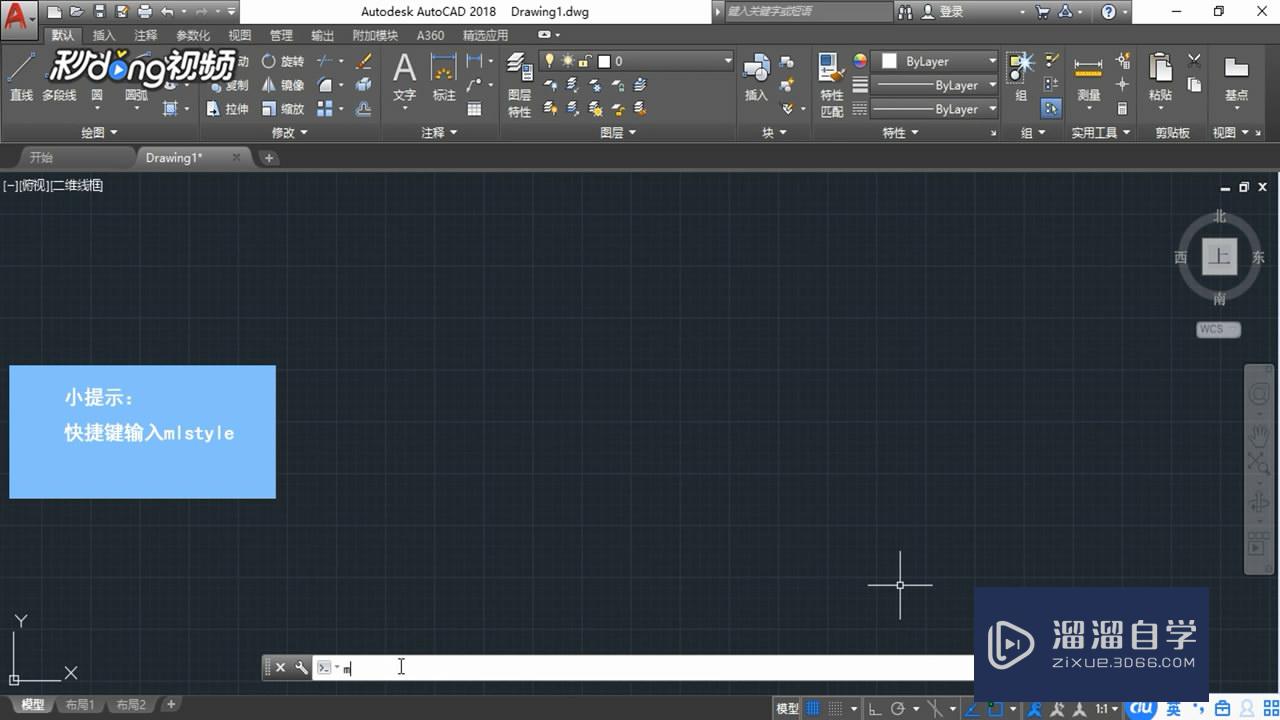Expand the 绘图 draw panel
1280x720 pixels.
[x=99, y=132]
